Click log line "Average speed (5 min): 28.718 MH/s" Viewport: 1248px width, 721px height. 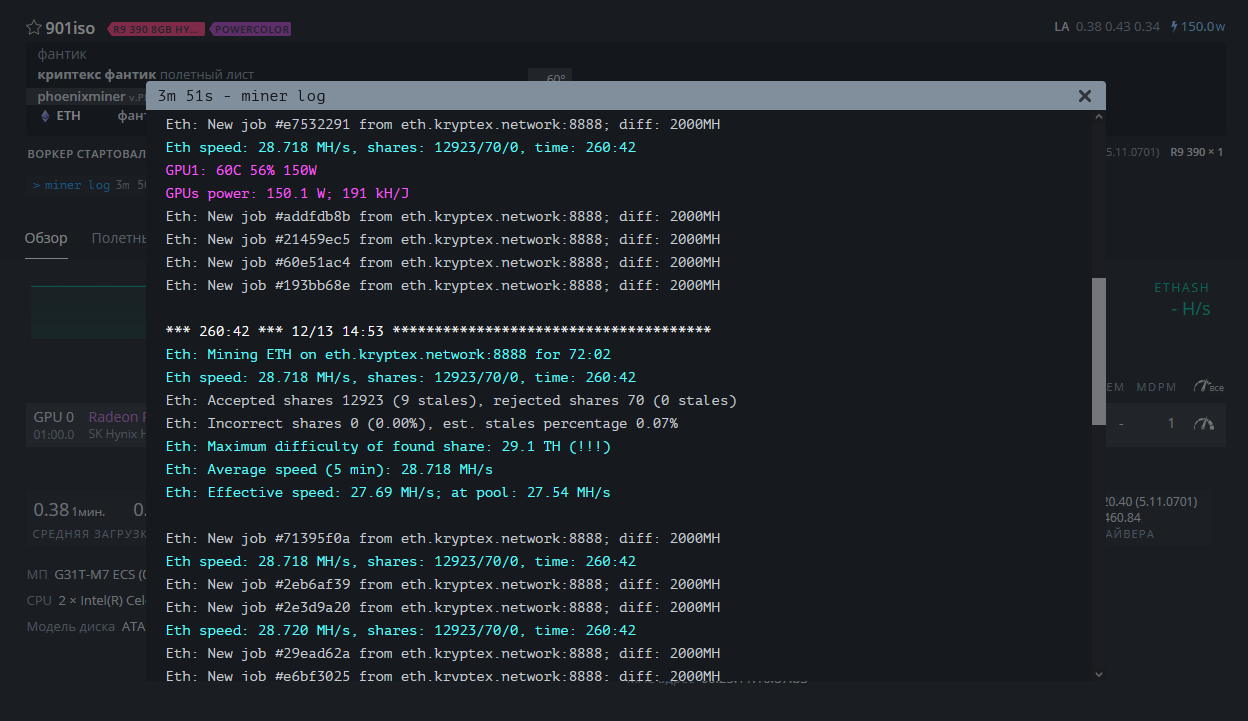[x=330, y=470]
